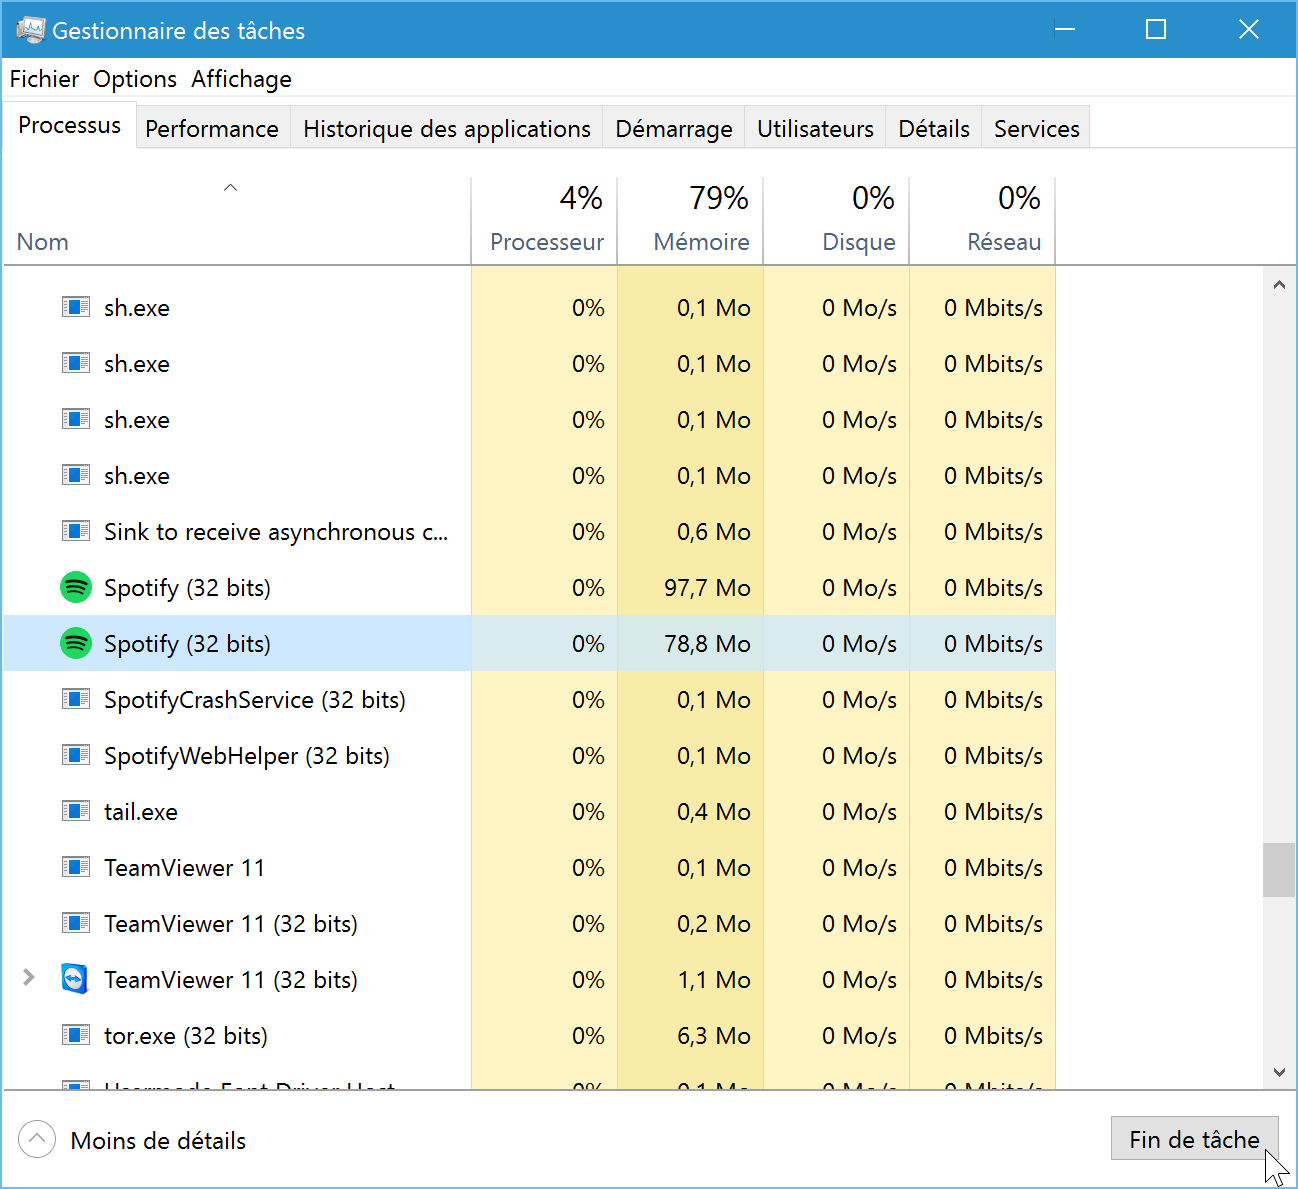Click the icon beside Sink to receive asynchronous
1298x1189 pixels.
pos(76,531)
